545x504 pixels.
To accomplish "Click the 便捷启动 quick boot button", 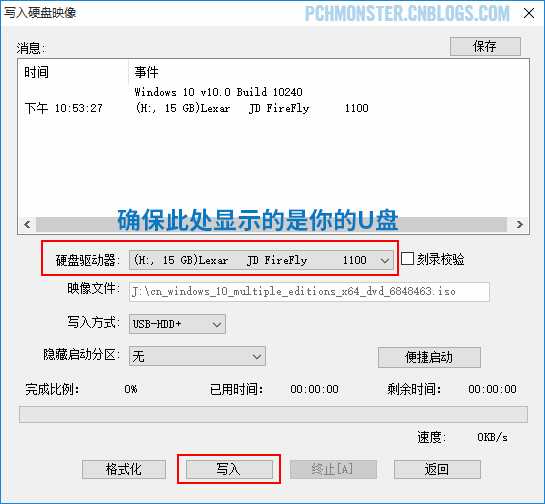I will (429, 357).
